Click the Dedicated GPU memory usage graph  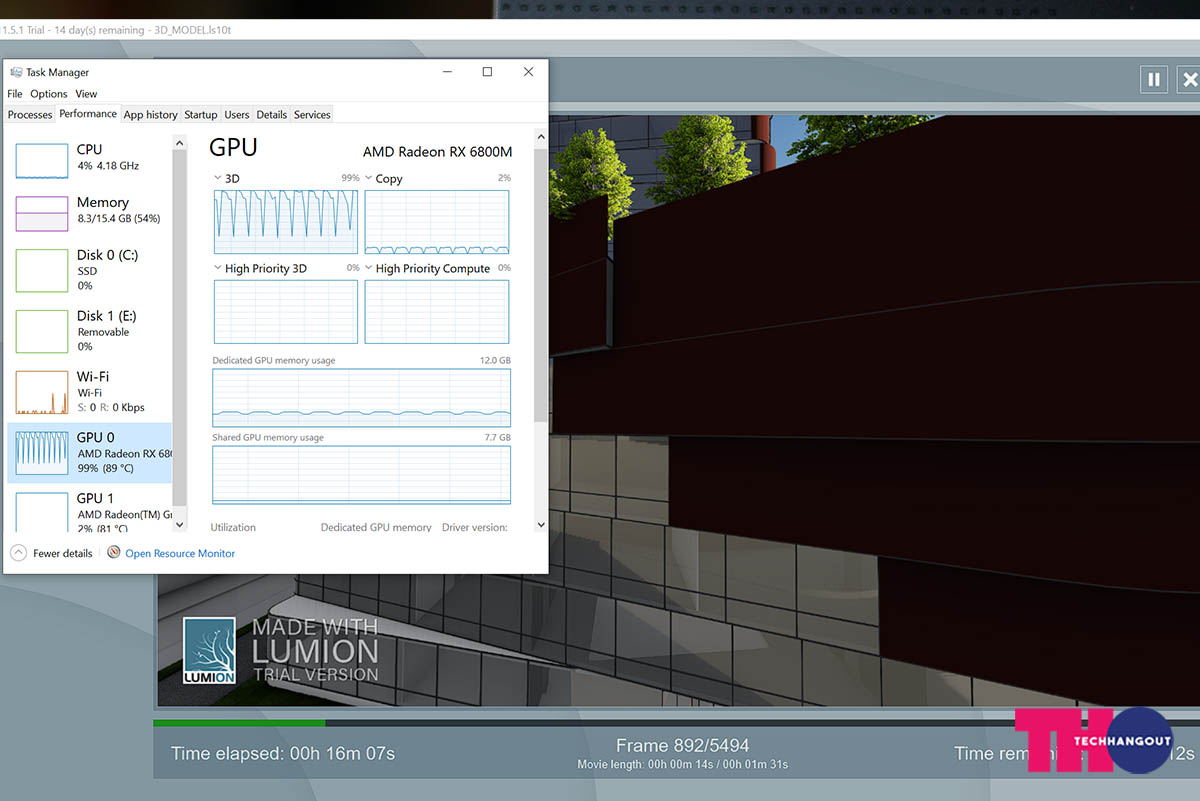[x=361, y=398]
